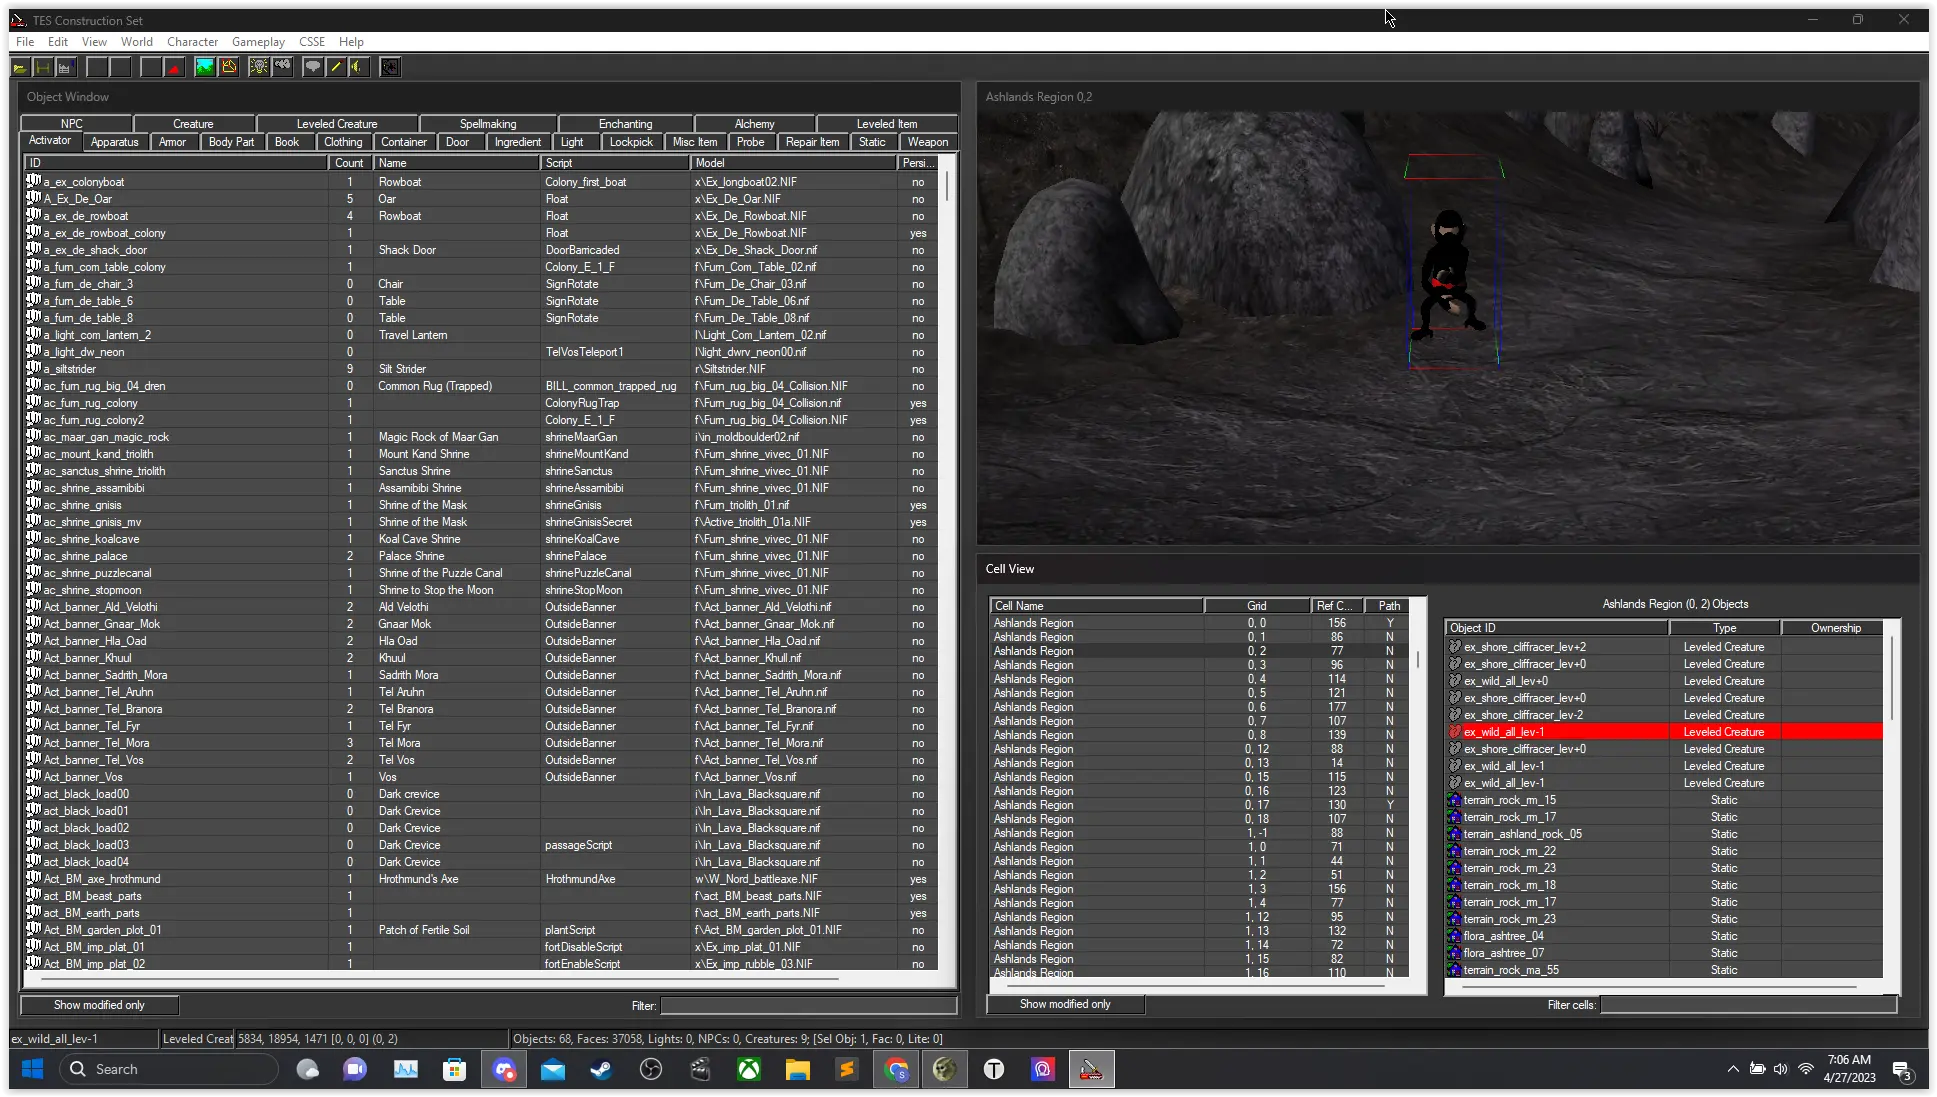
Task: Toggle the fog clouds toolbar icon
Action: (283, 67)
